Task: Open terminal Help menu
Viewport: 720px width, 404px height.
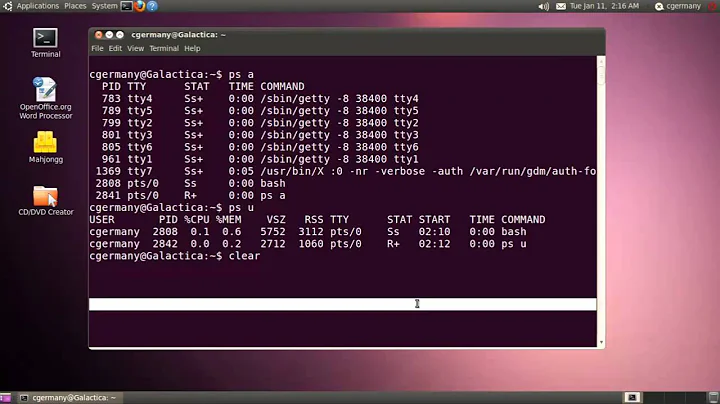Action: pyautogui.click(x=192, y=48)
